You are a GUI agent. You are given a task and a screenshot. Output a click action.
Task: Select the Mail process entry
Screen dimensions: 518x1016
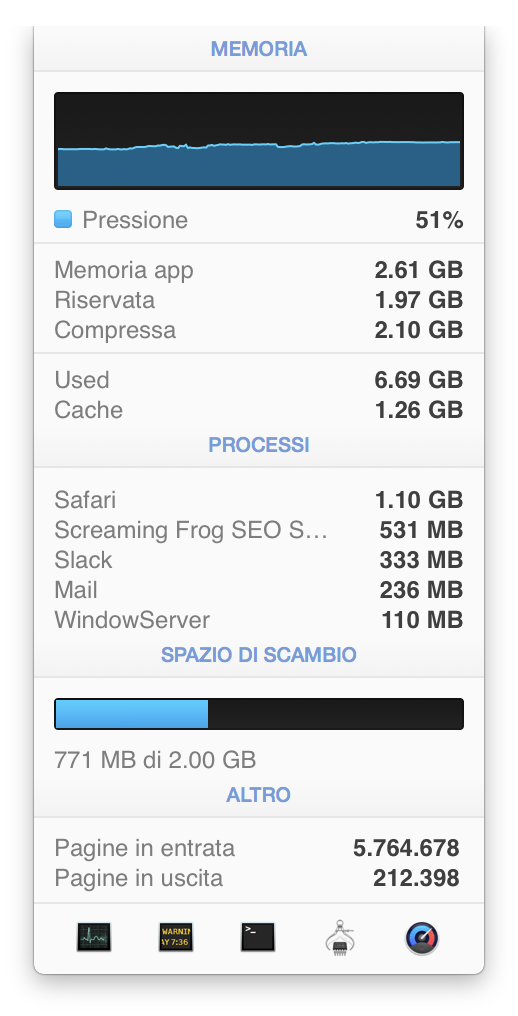coord(259,590)
